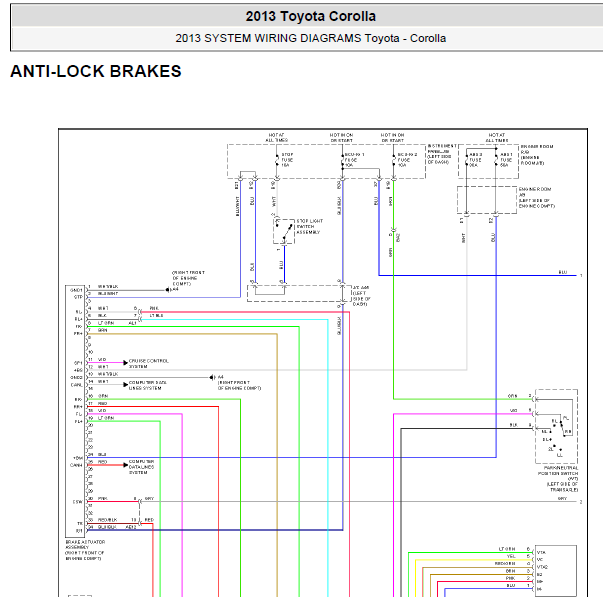Click the YEL wire label near VC terminal

pos(511,556)
